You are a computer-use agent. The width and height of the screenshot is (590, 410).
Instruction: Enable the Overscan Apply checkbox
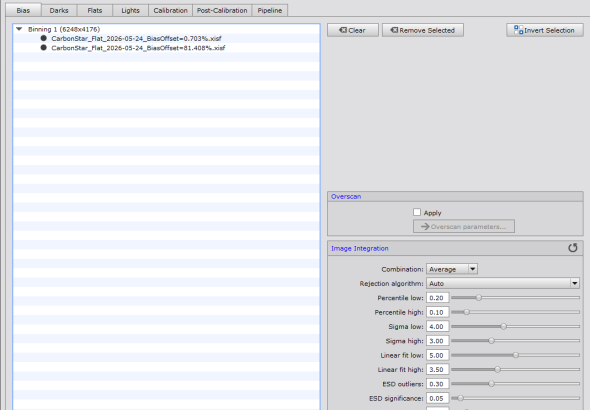[417, 213]
